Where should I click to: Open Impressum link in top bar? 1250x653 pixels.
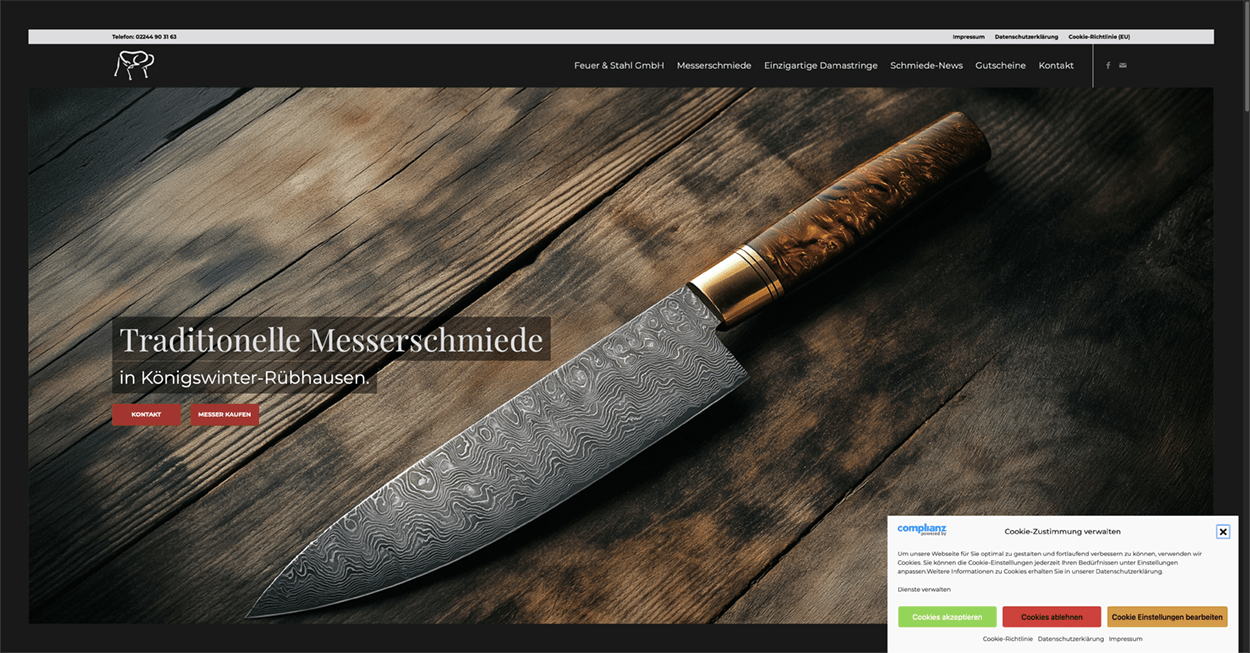tap(968, 37)
